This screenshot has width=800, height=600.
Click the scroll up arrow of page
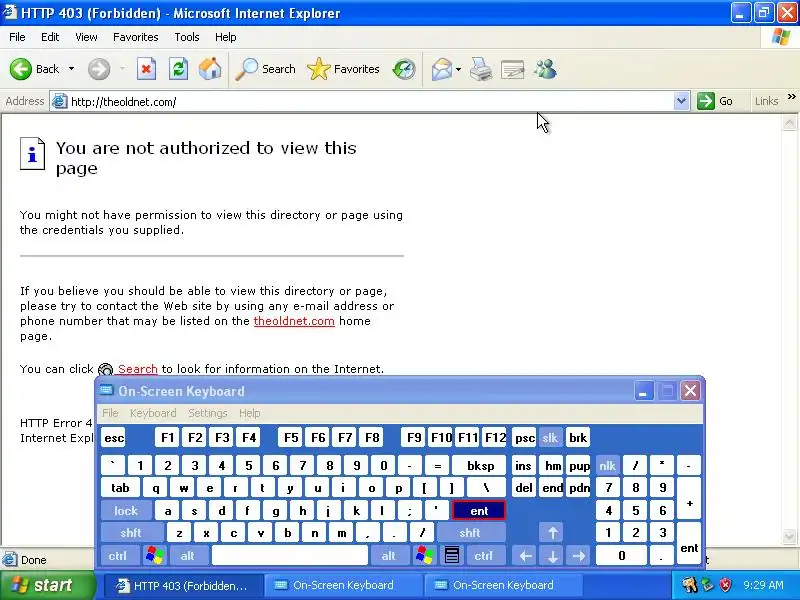[x=789, y=123]
